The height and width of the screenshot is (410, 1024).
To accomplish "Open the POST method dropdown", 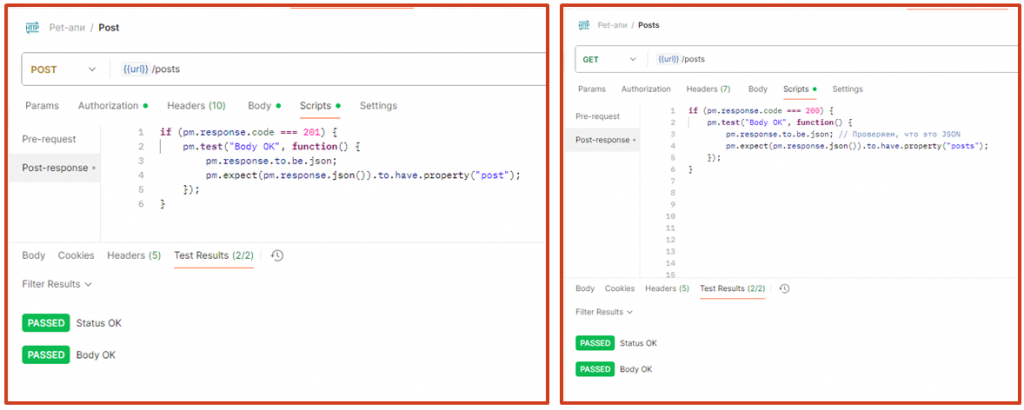I will (x=63, y=69).
